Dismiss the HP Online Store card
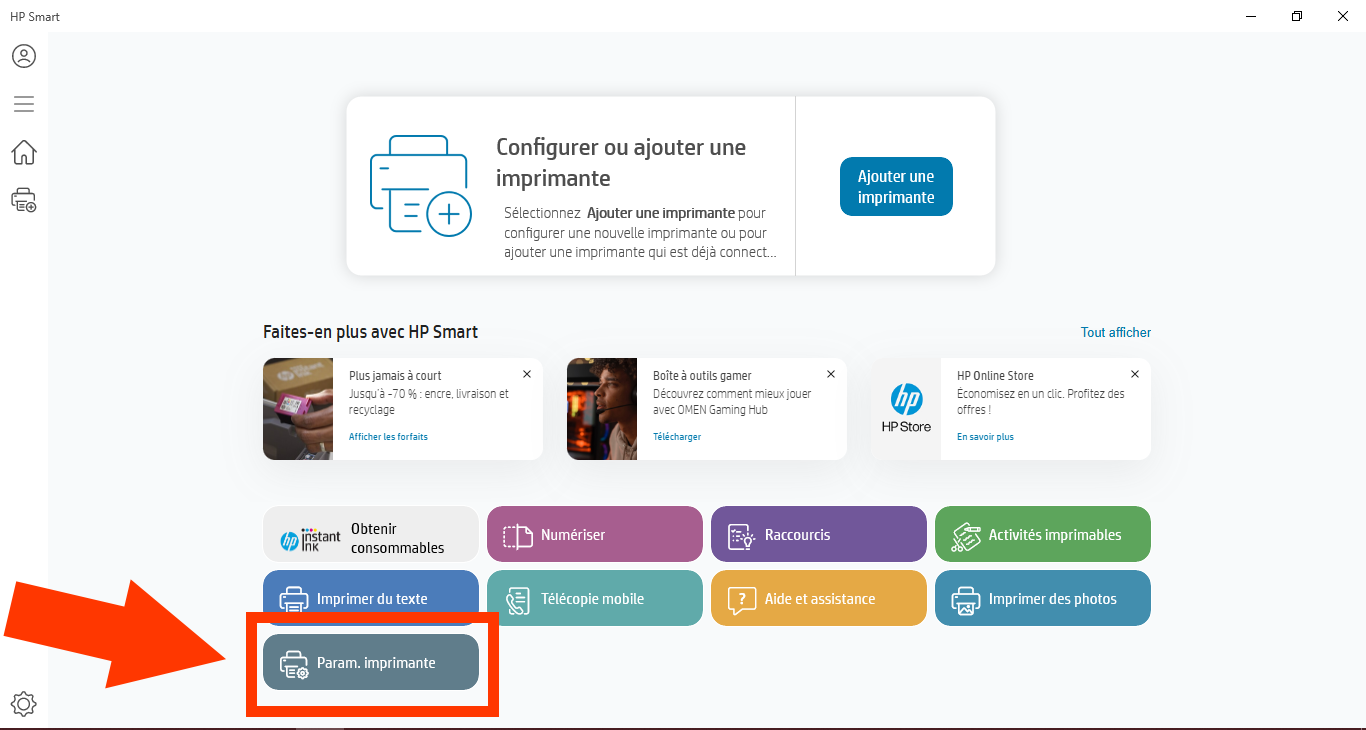The width and height of the screenshot is (1366, 730). [x=1135, y=374]
